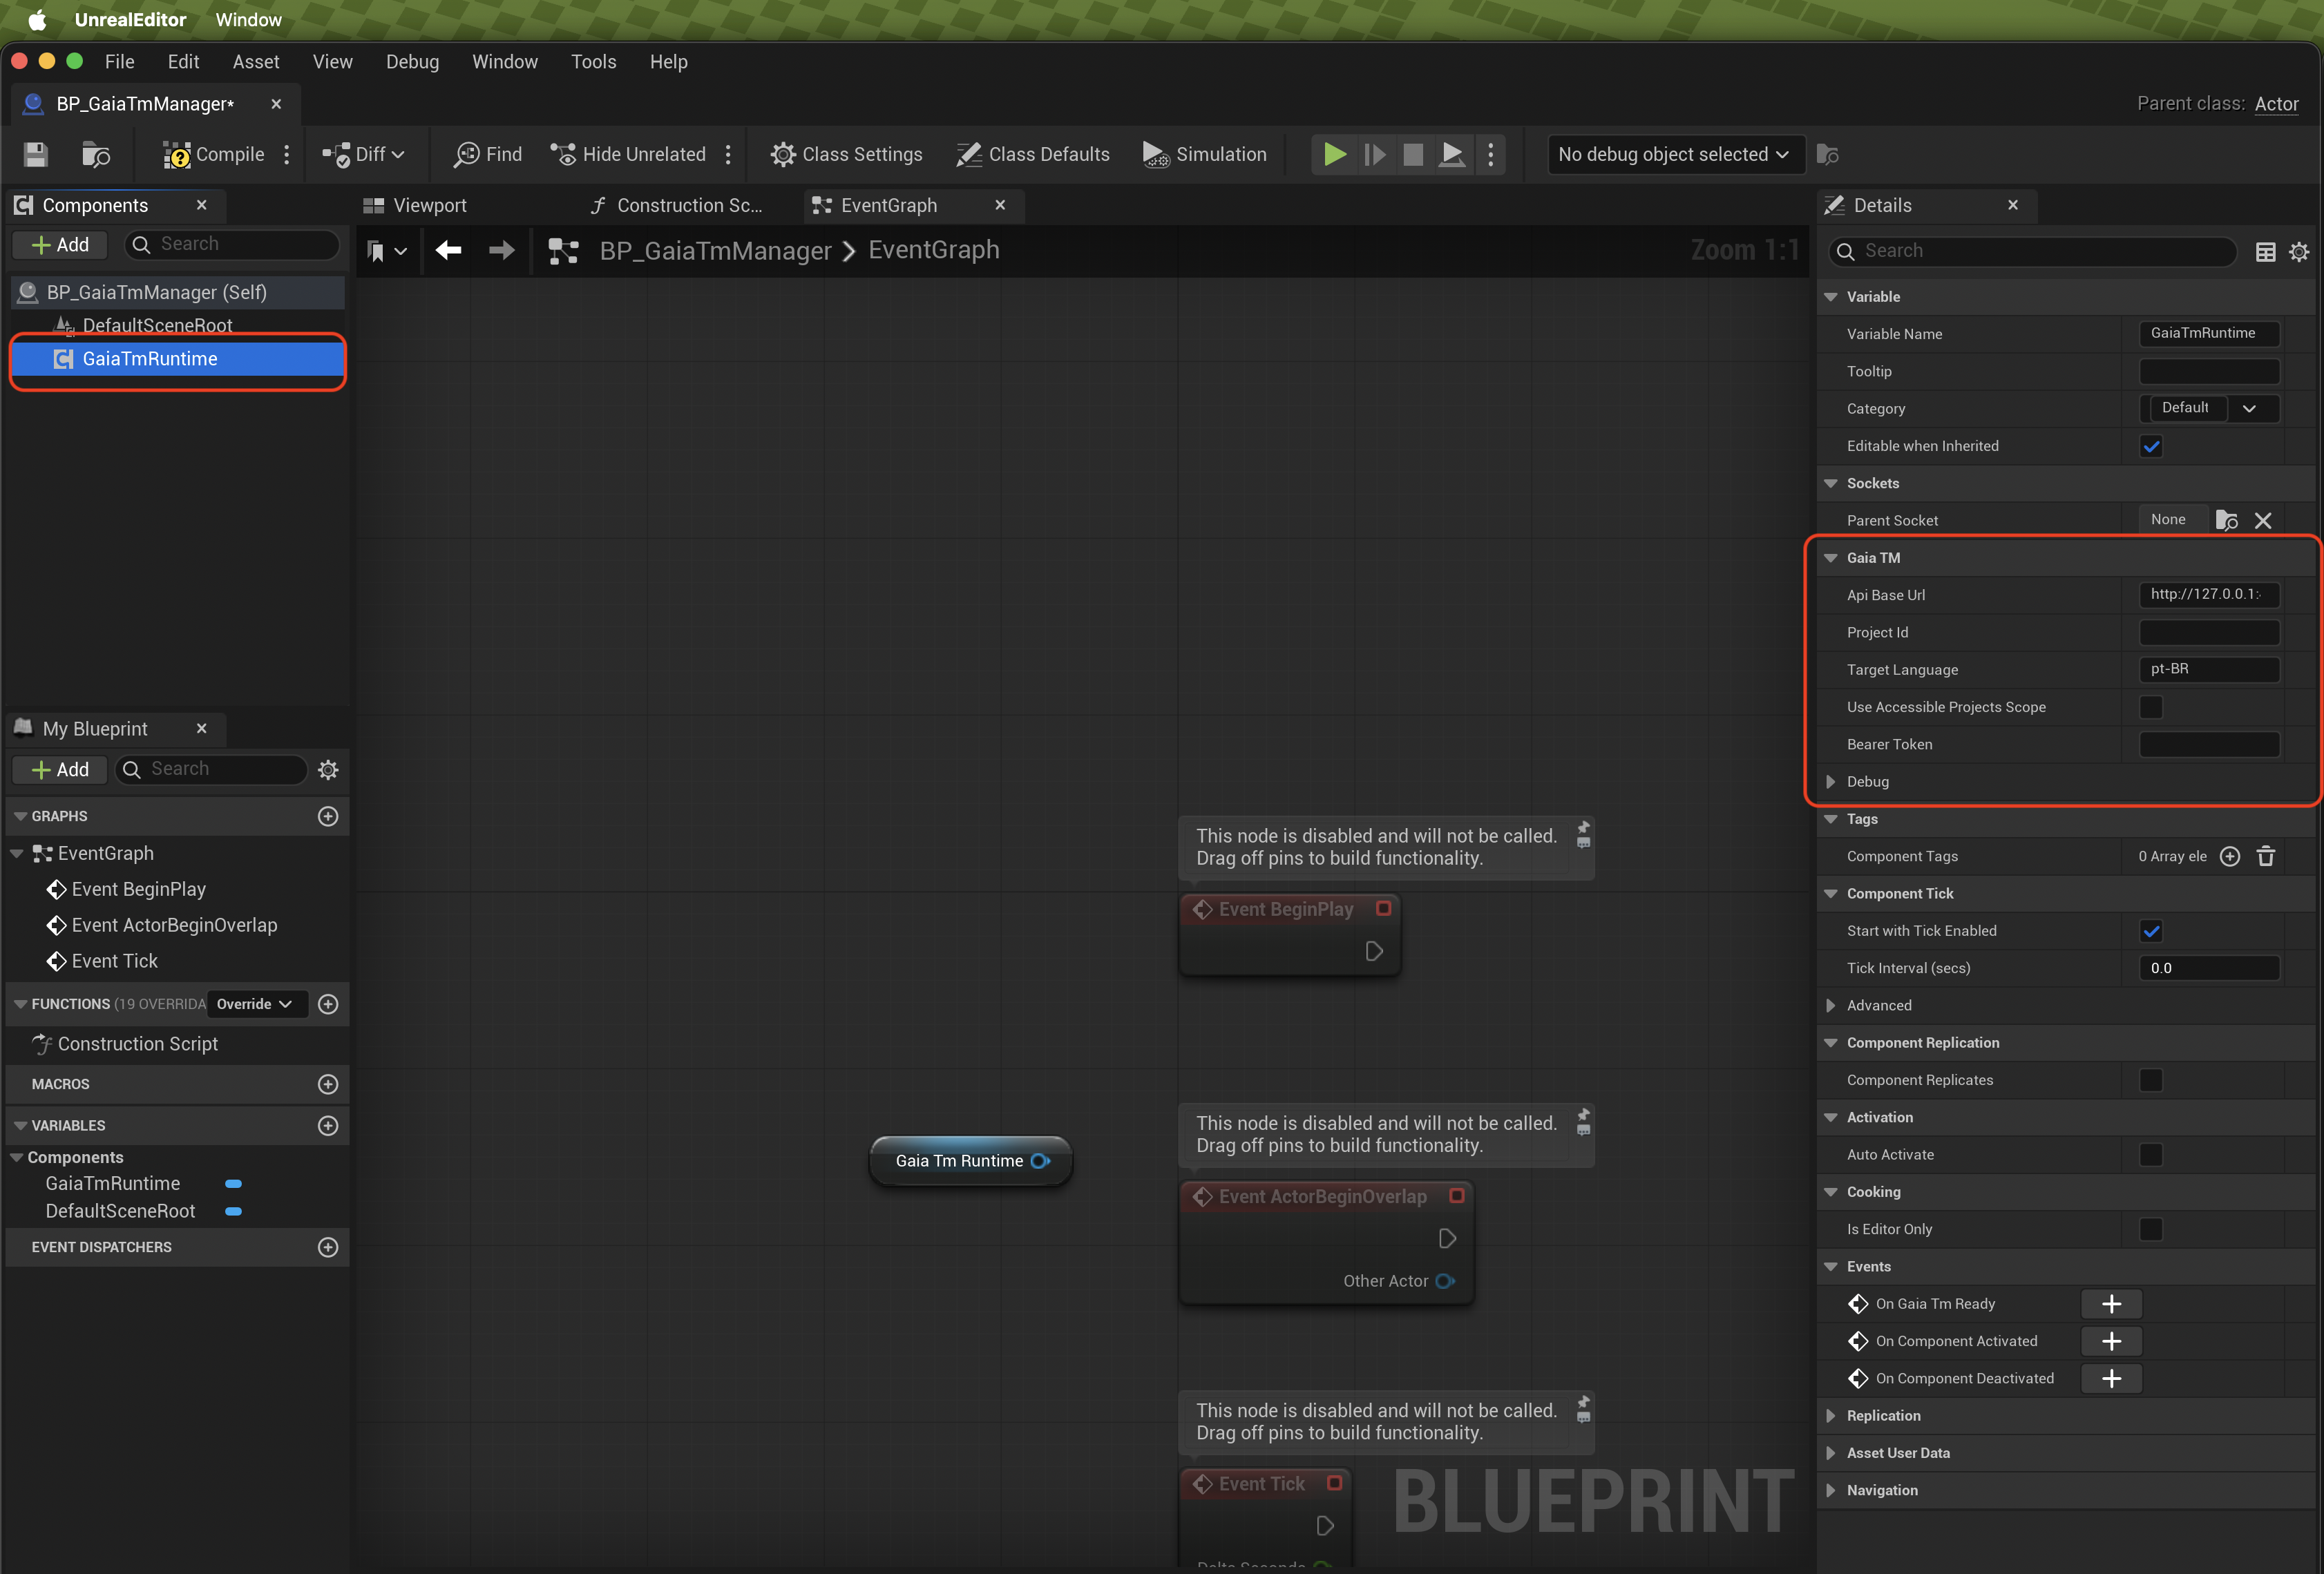Toggle Editable when Inherited checkbox
This screenshot has height=1574, width=2324.
point(2151,446)
